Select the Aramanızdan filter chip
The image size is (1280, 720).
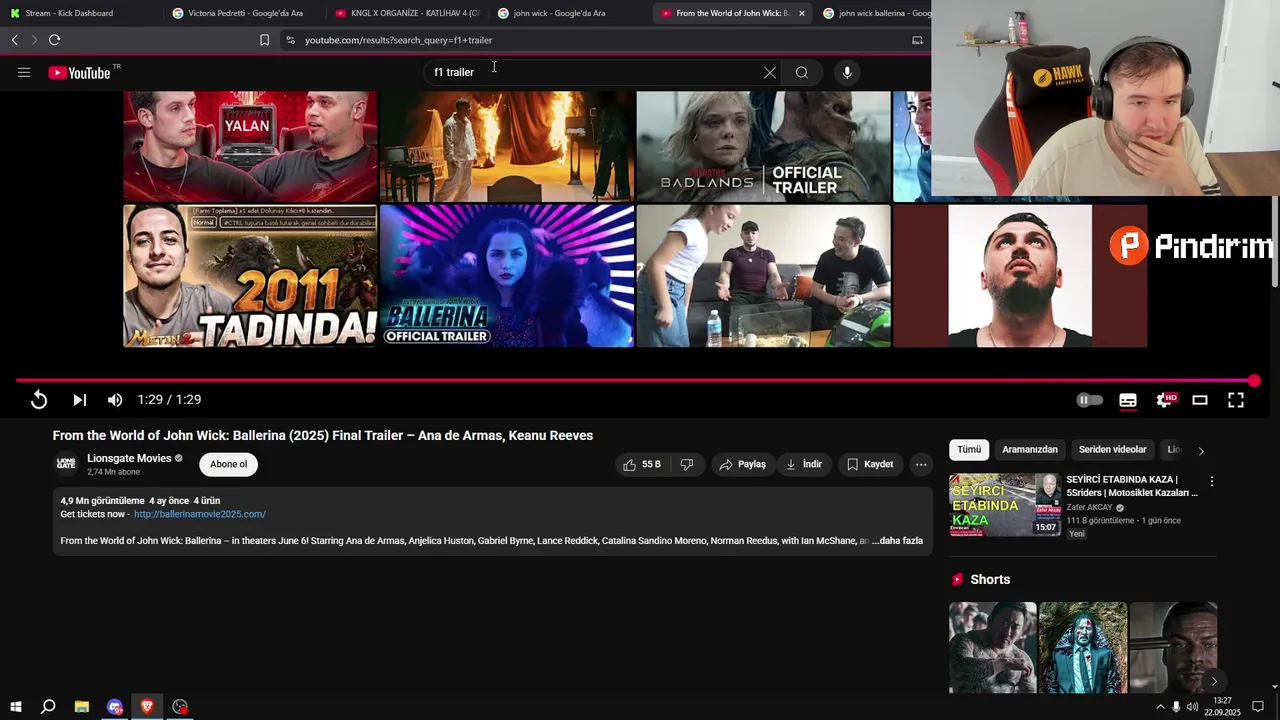point(1030,450)
